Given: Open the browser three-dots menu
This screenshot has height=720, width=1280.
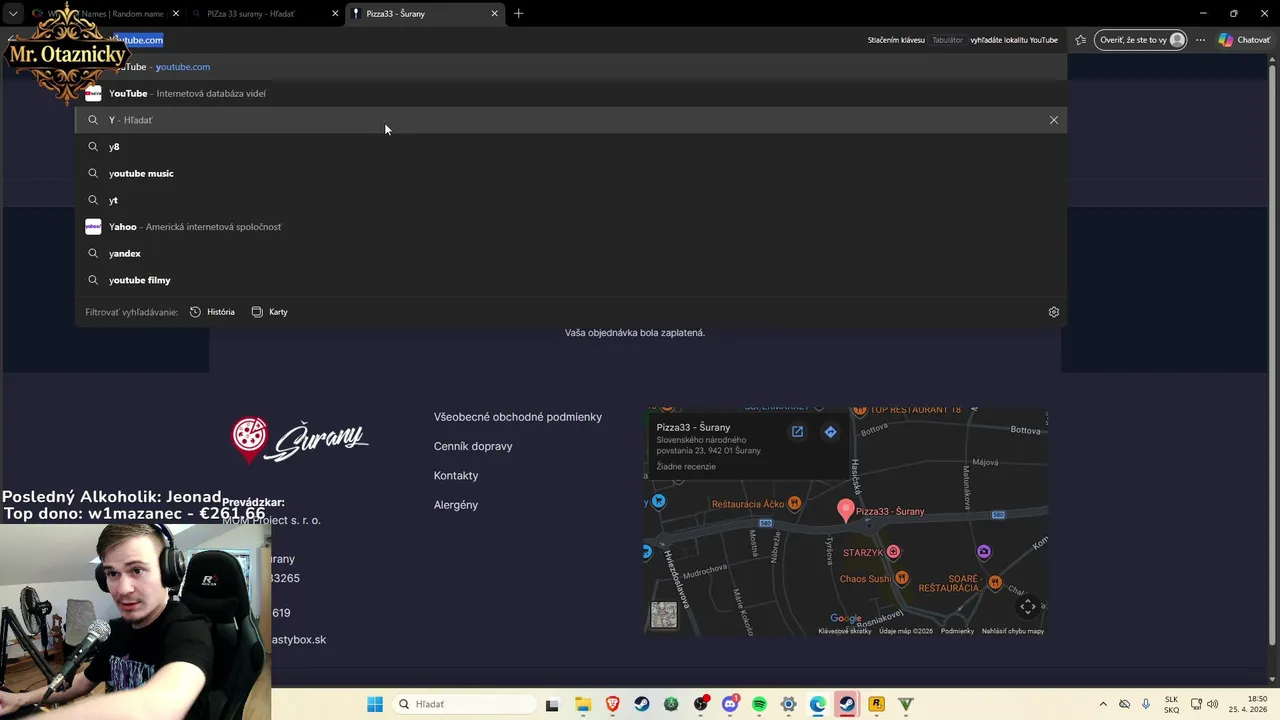Looking at the screenshot, I should [x=1200, y=40].
